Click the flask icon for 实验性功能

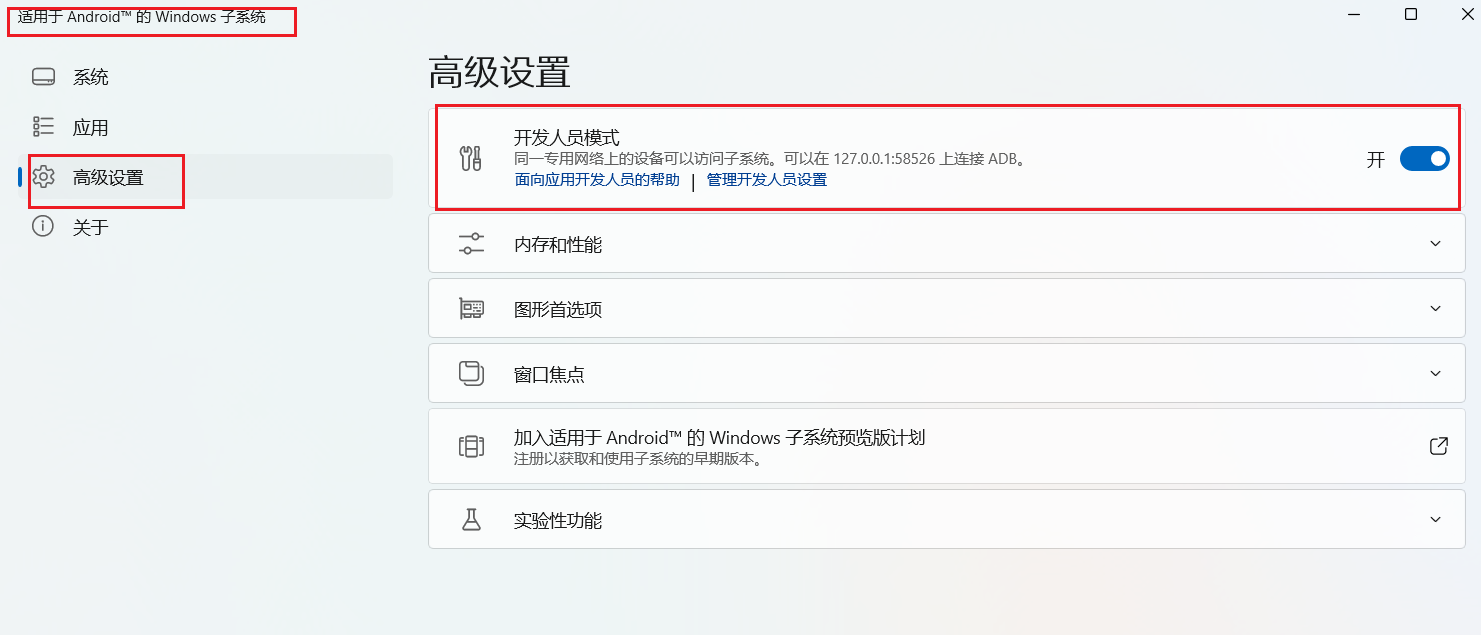click(x=471, y=520)
